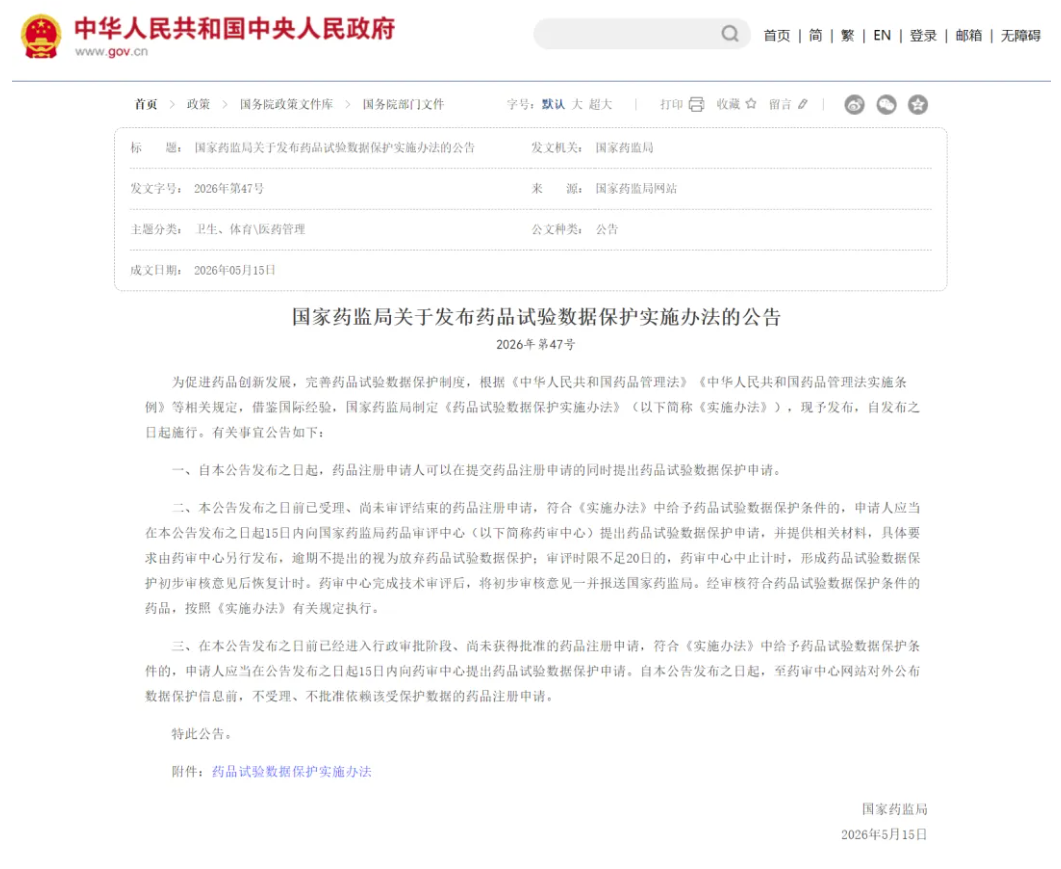Click the site title 中华人民共和国中央人民政府
Image resolution: width=1061 pixels, height=869 pixels.
click(235, 28)
